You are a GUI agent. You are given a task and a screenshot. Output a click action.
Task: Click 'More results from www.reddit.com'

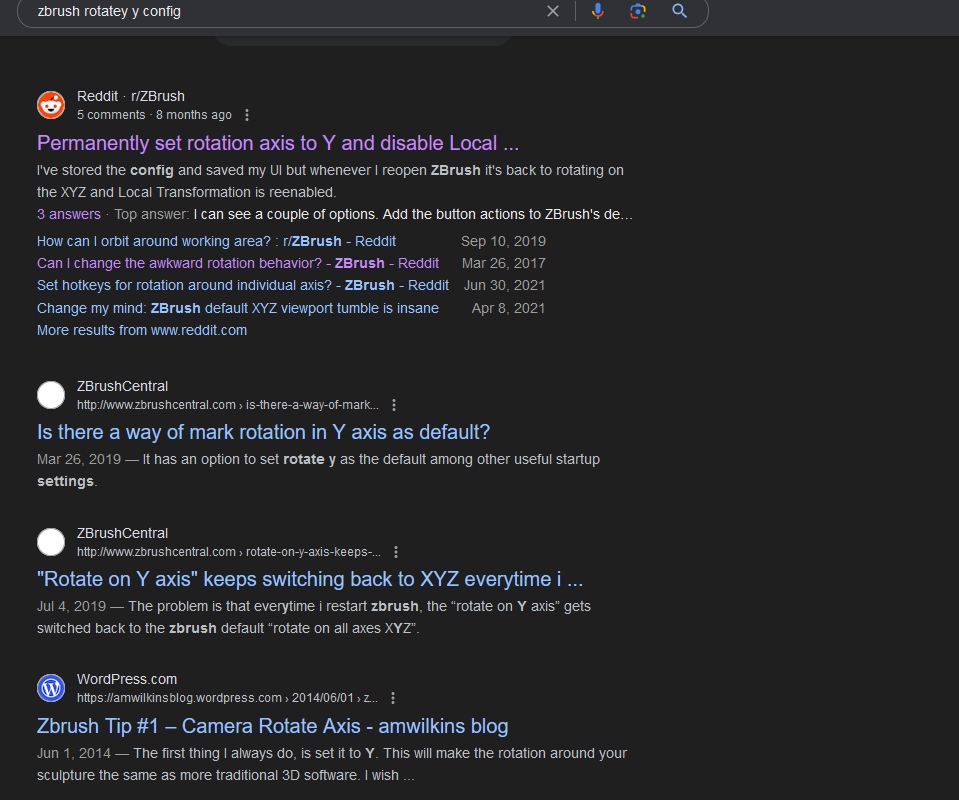[142, 330]
